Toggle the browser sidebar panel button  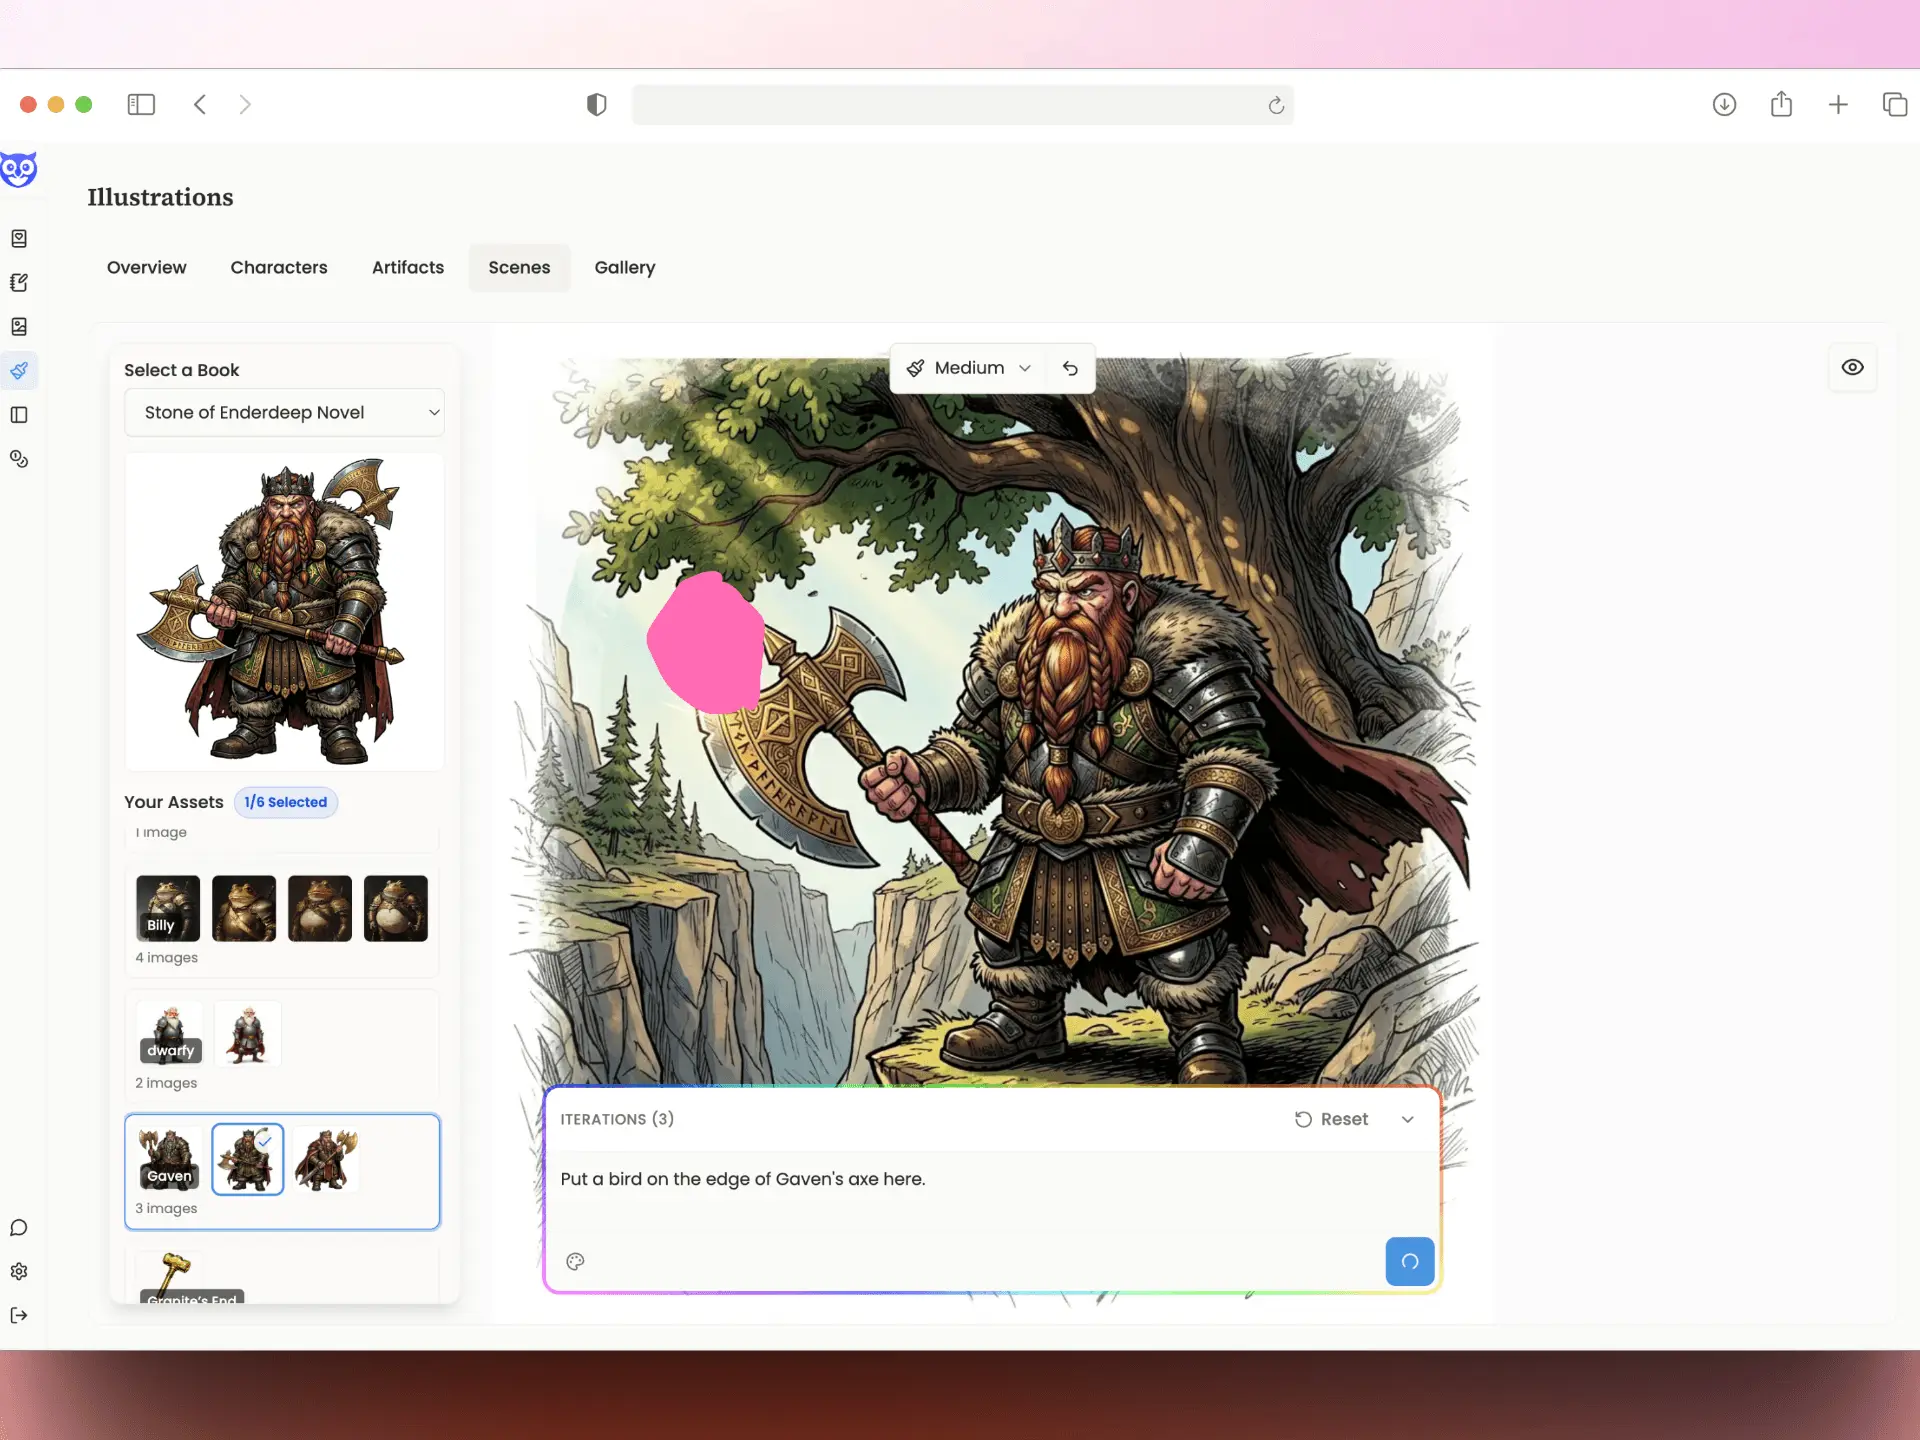pyautogui.click(x=141, y=104)
